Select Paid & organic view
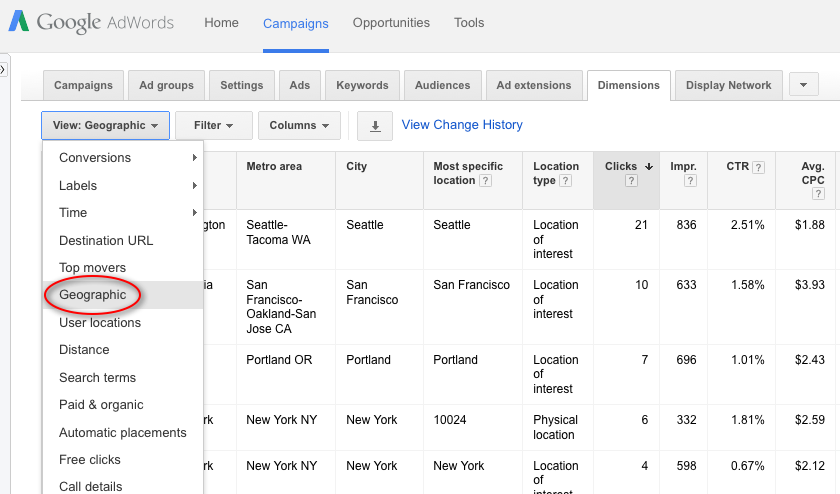This screenshot has height=494, width=840. (x=123, y=405)
